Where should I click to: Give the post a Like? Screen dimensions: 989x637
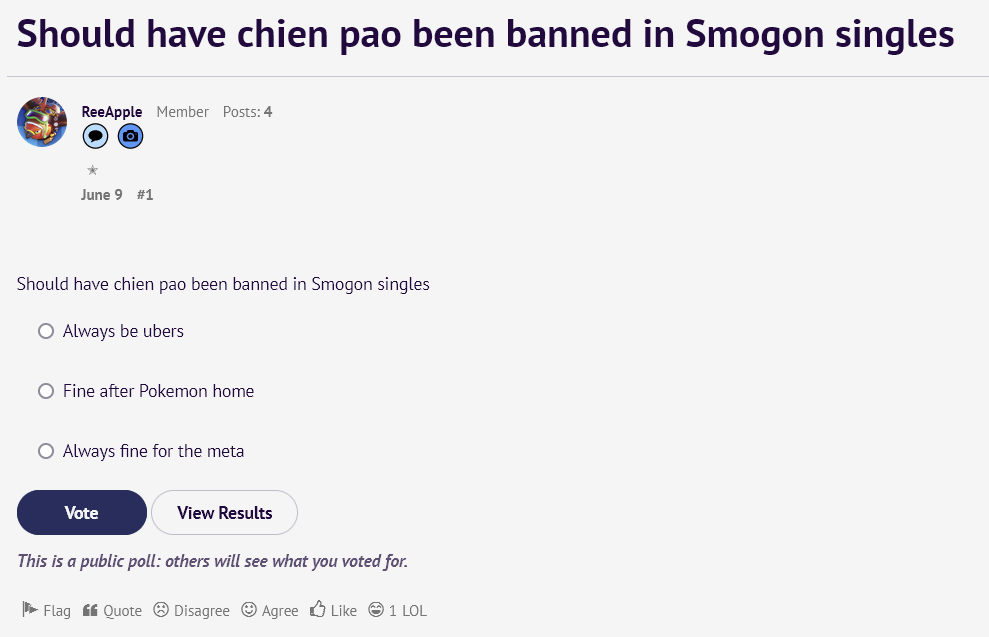coord(333,610)
